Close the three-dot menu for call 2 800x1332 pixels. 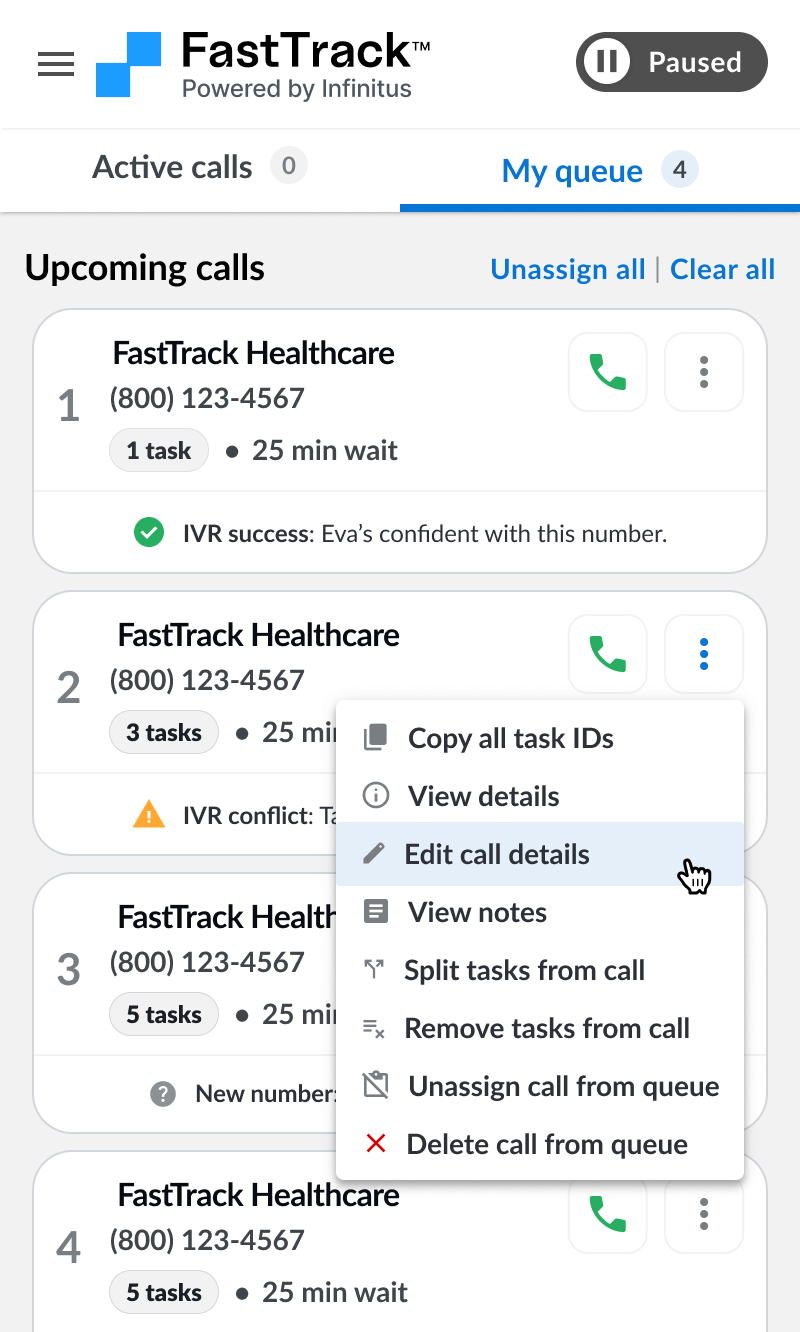click(x=704, y=654)
